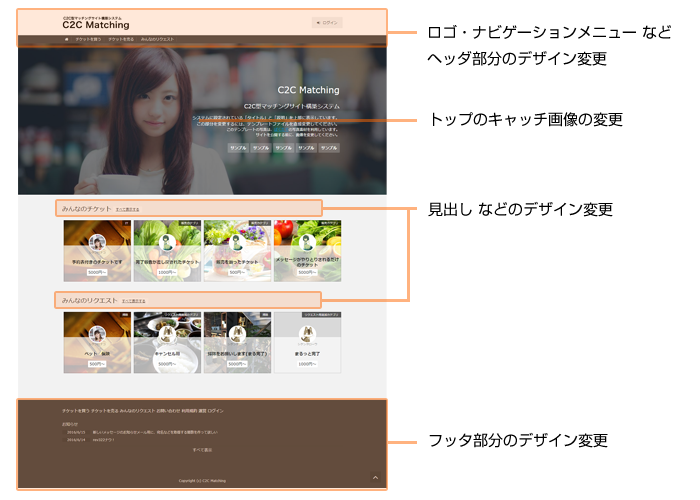700x500 pixels.
Task: Click the green avatar on メッセージのやりとり ticket card
Action: tap(308, 242)
